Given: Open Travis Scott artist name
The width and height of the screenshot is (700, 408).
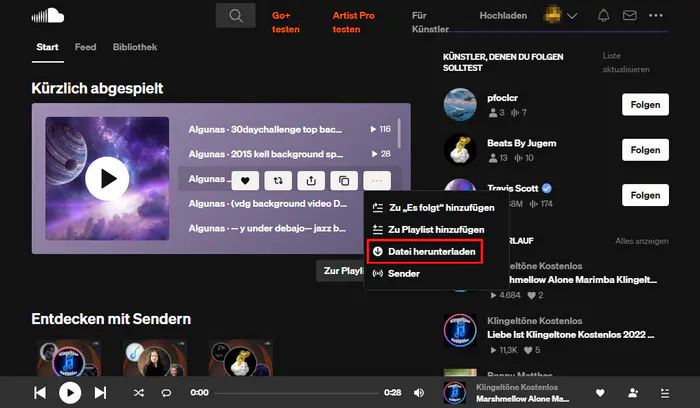Looking at the screenshot, I should click(x=512, y=188).
